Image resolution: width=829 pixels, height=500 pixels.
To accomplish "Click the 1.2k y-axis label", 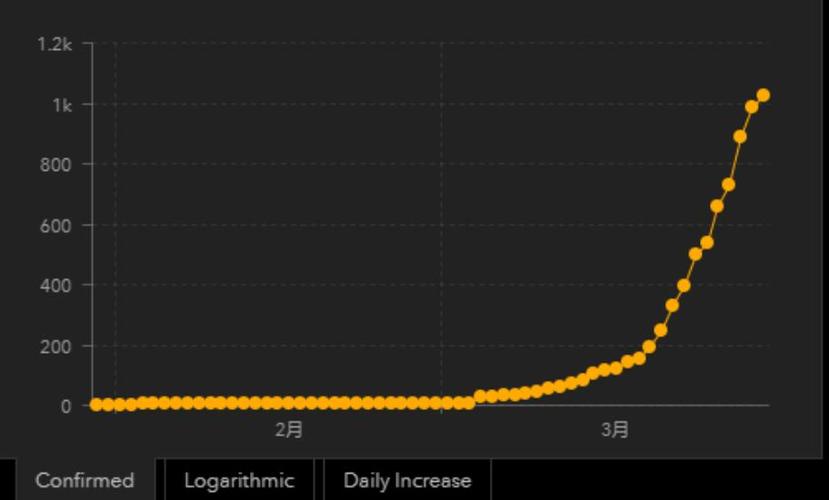I will coord(54,44).
